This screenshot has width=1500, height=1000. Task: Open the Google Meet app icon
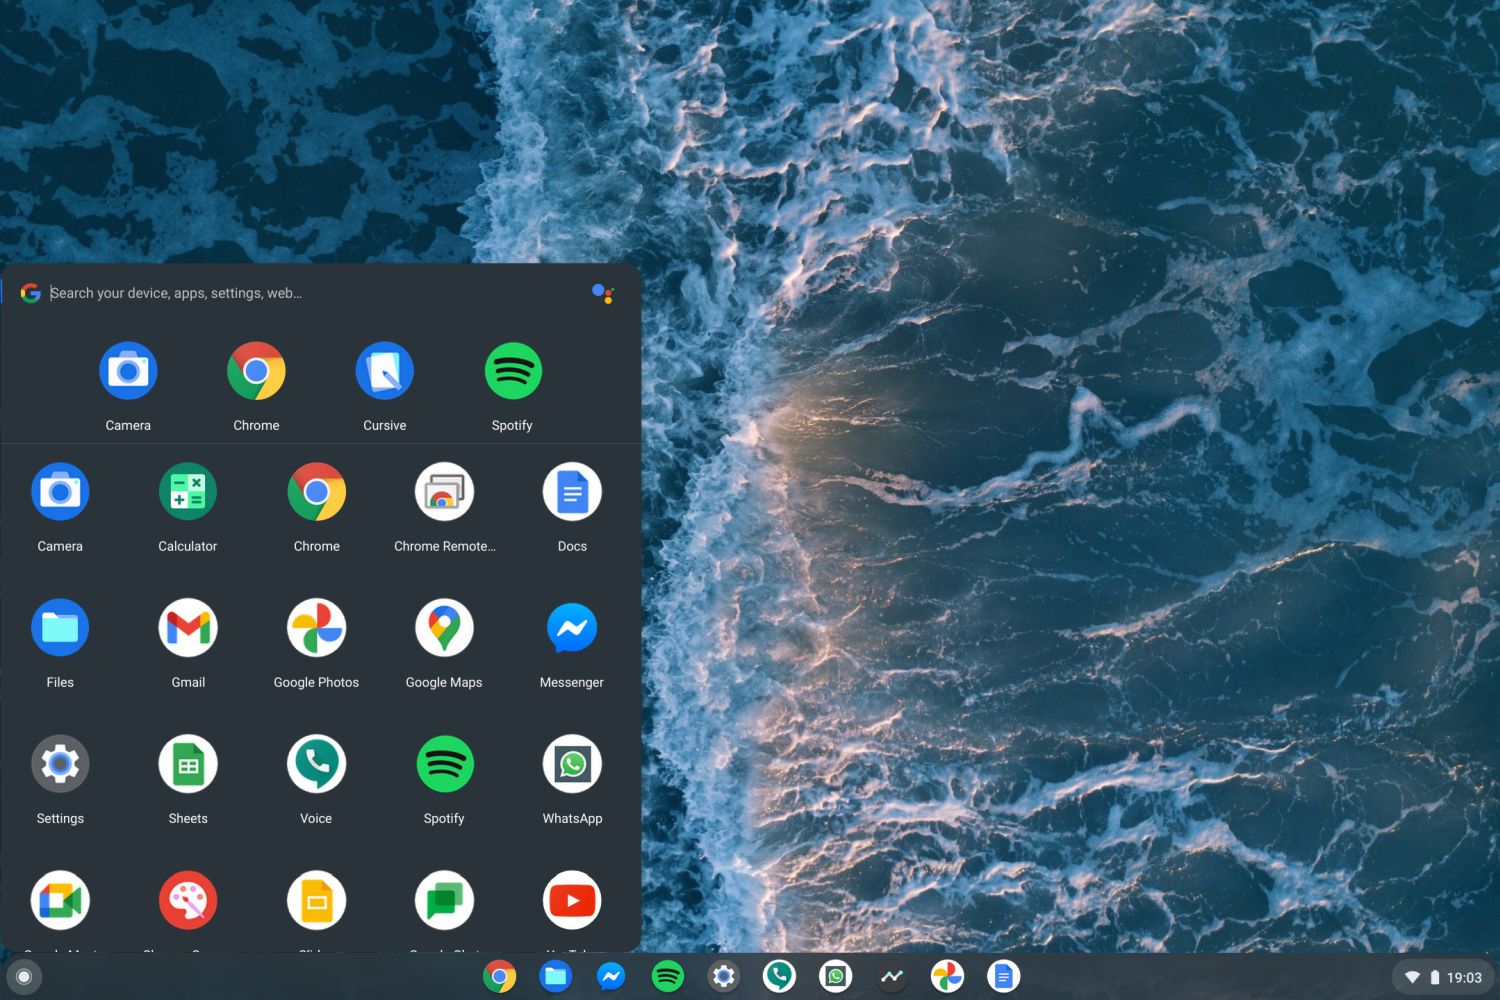(60, 900)
